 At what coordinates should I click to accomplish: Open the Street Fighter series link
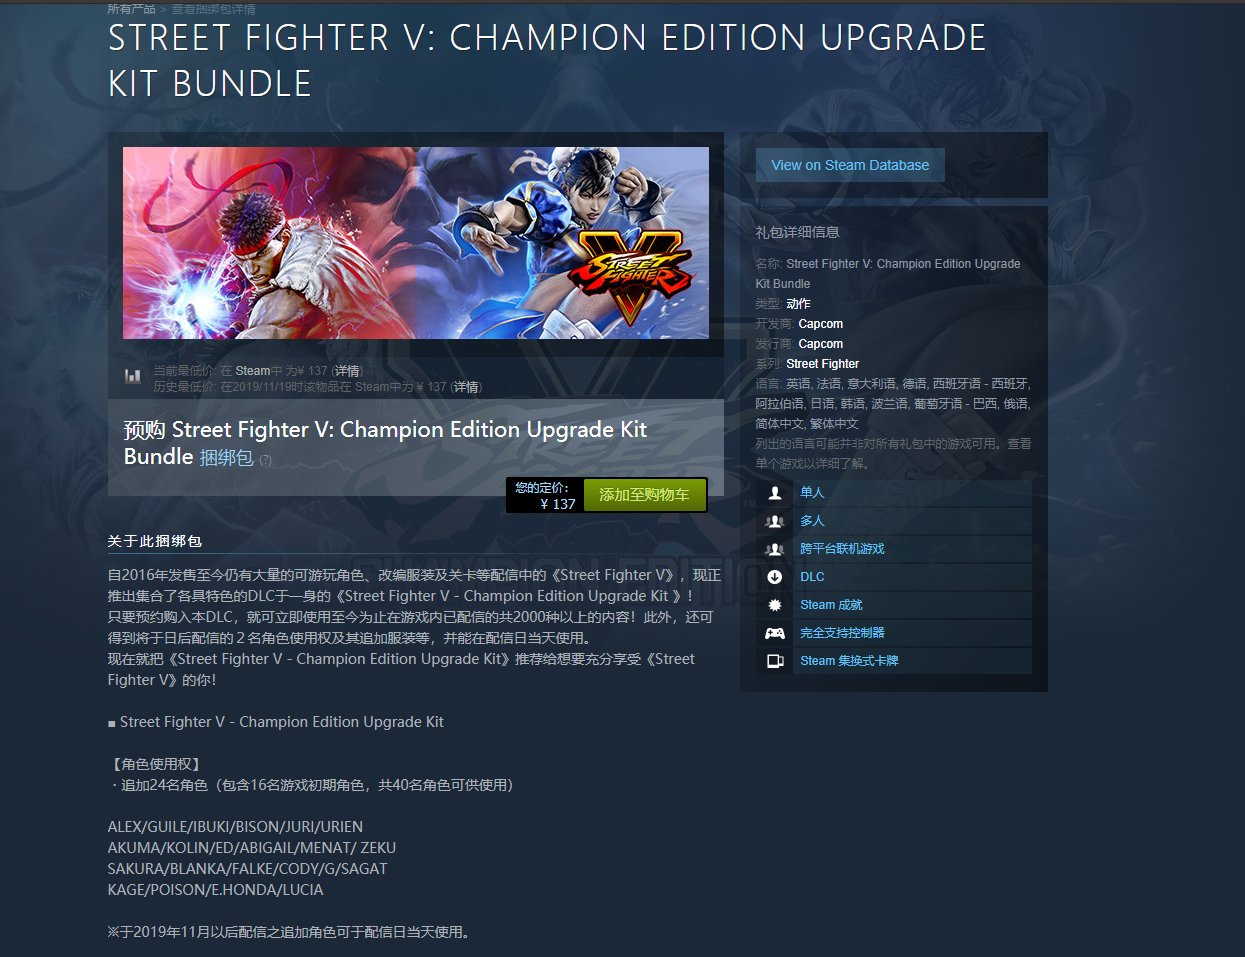(823, 364)
